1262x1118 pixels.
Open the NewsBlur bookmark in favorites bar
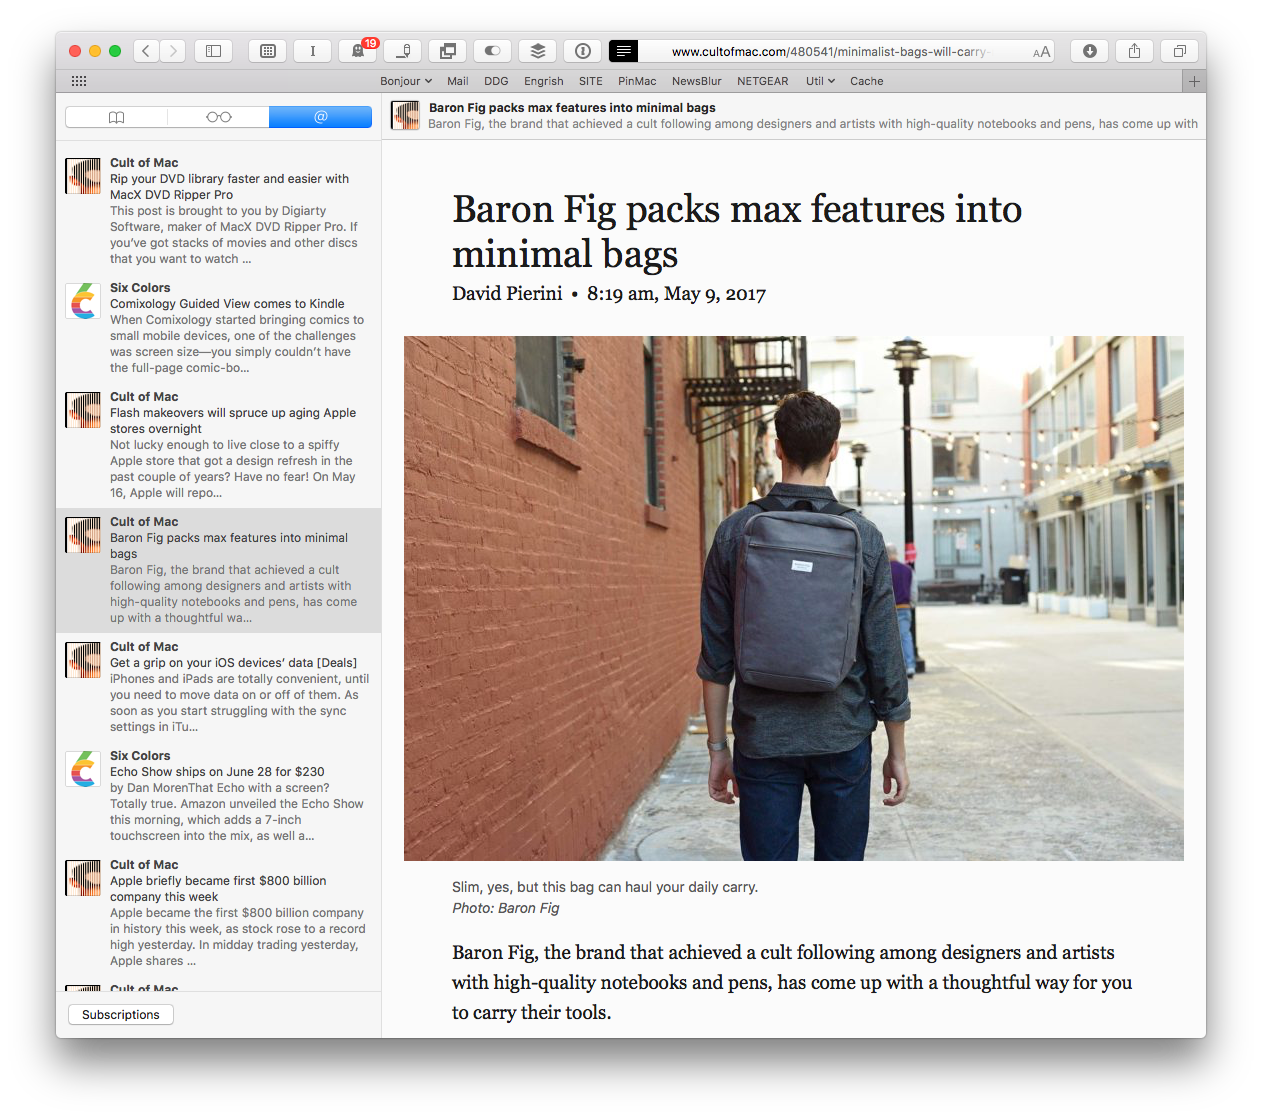click(x=696, y=81)
